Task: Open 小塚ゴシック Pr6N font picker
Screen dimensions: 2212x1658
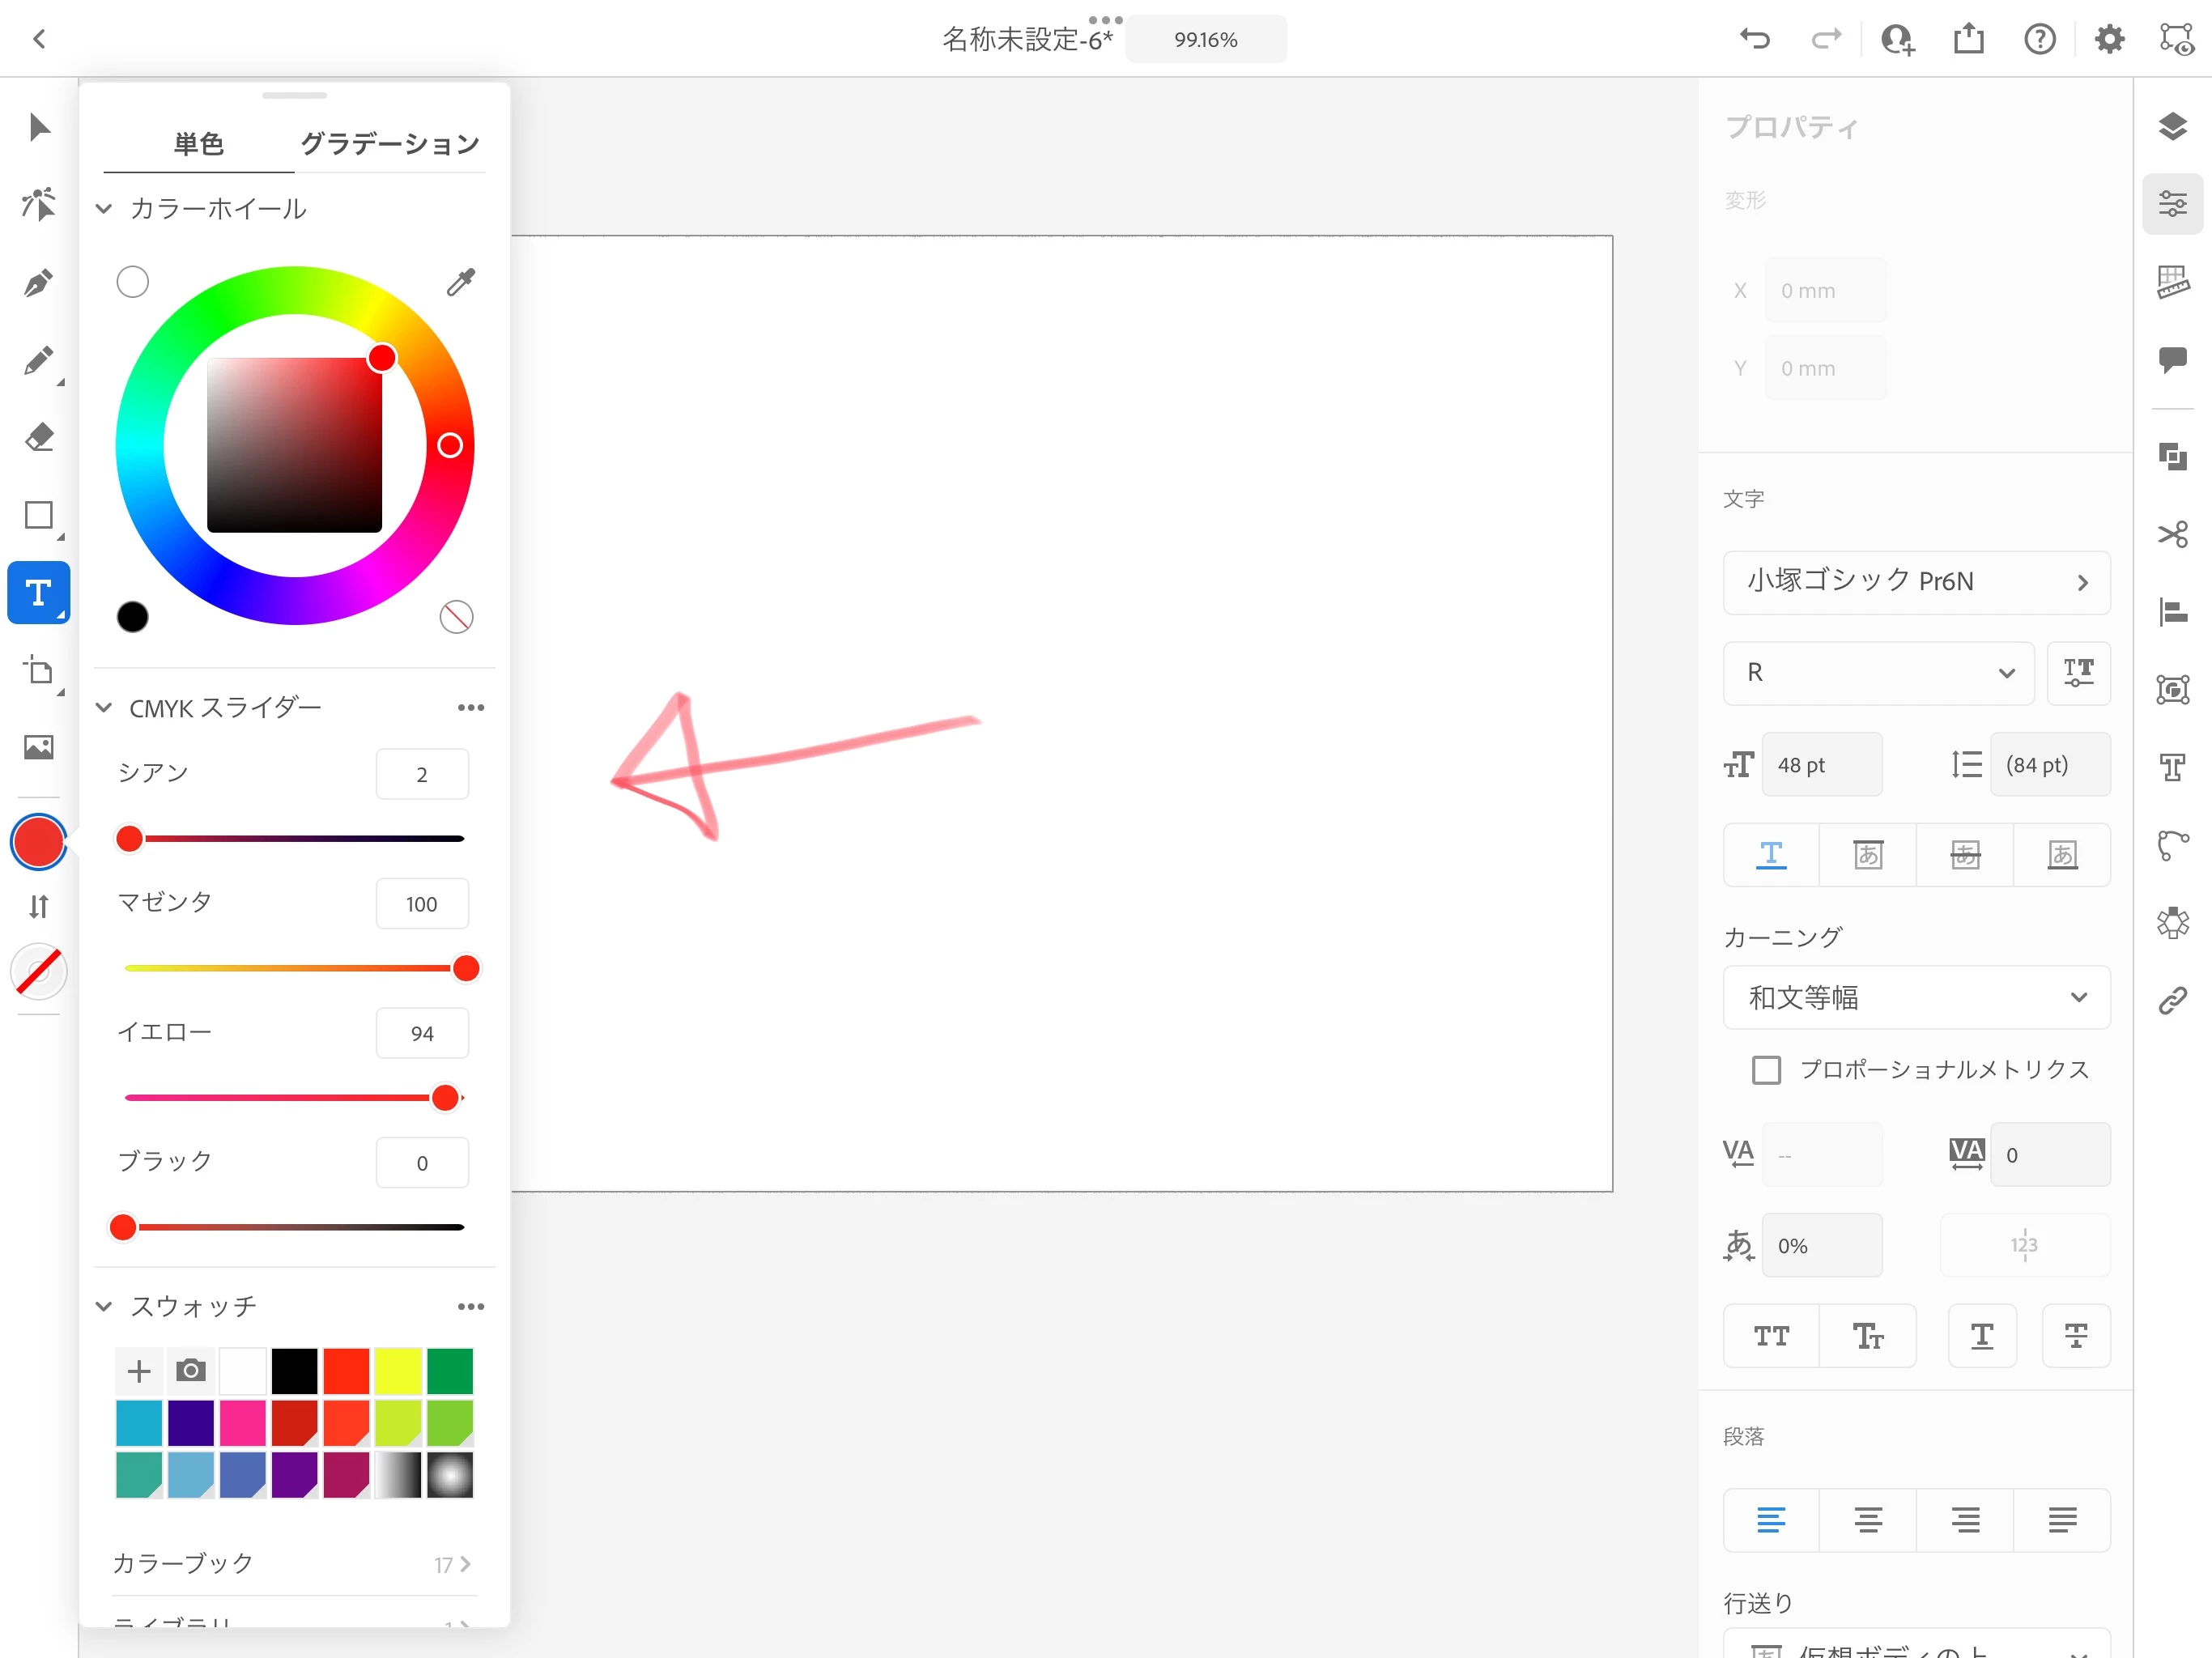Action: click(x=1916, y=582)
